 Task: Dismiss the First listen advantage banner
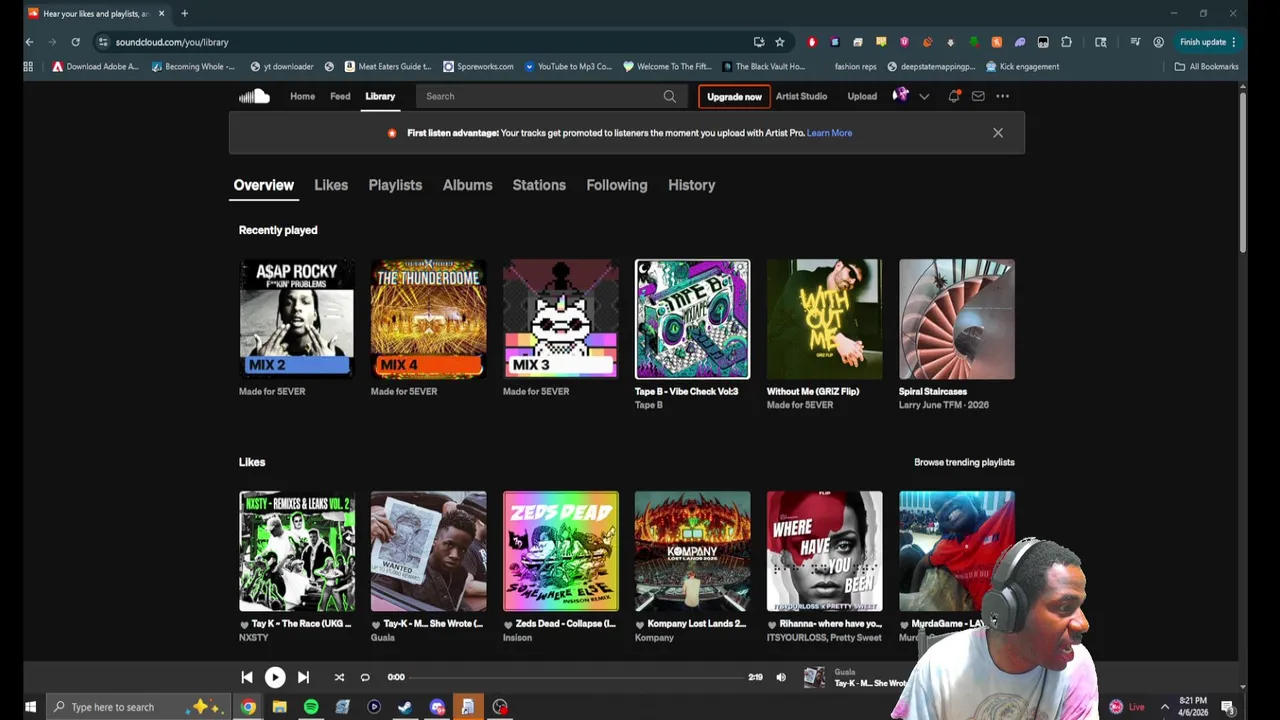tap(998, 133)
